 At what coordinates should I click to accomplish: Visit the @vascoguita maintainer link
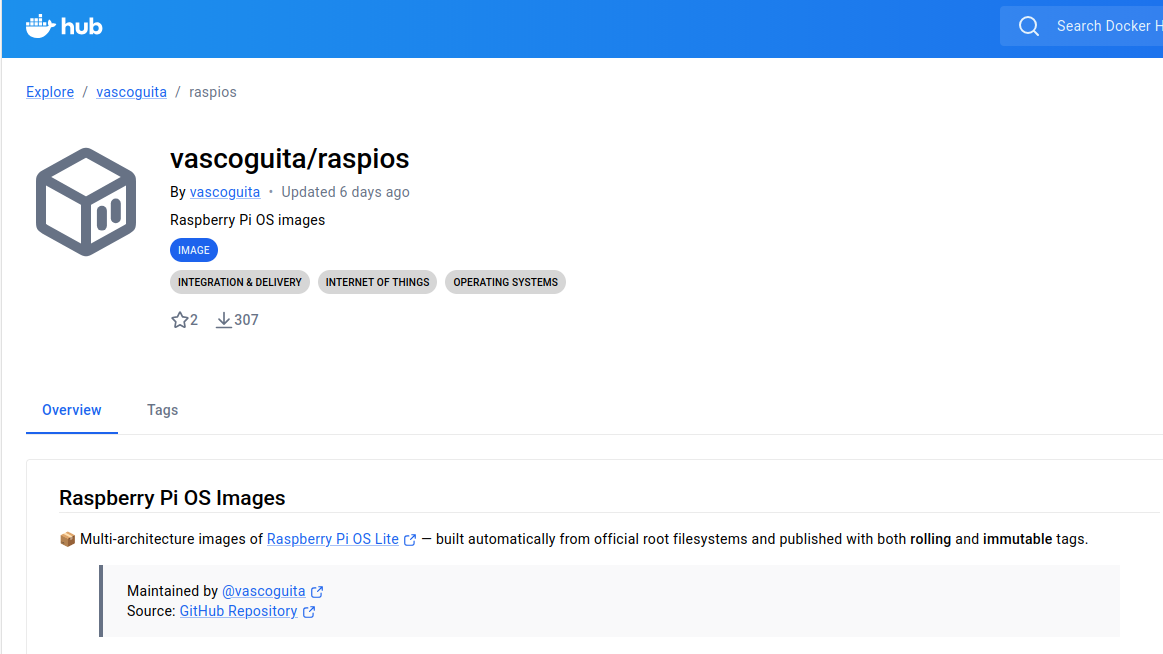pos(263,591)
